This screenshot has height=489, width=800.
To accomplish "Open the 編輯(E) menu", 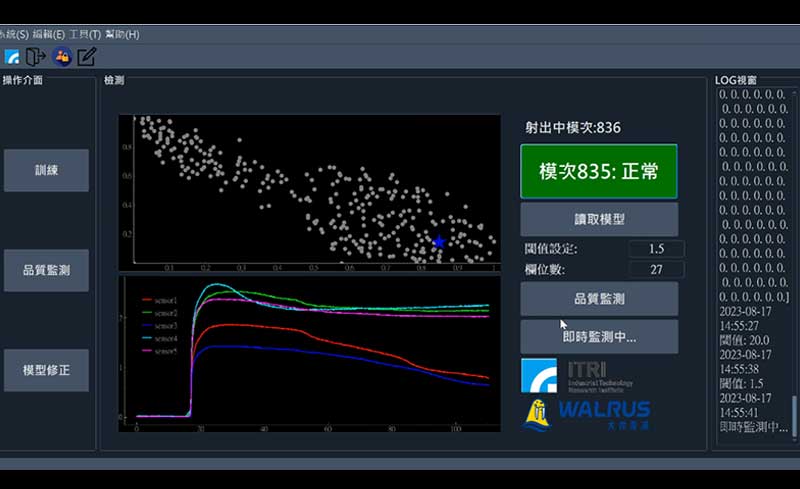I will click(x=48, y=34).
